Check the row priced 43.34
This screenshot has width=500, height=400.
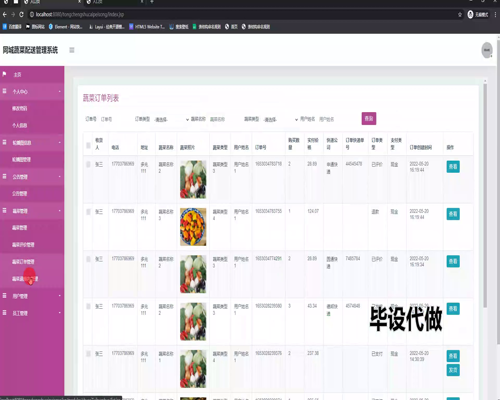pos(88,306)
